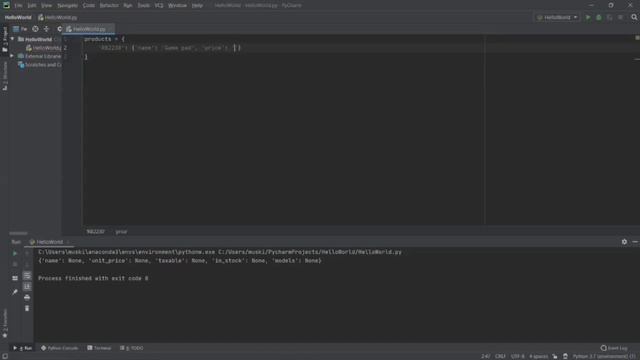Open the Event Log
Image resolution: width=640 pixels, height=360 pixels.
click(x=614, y=348)
